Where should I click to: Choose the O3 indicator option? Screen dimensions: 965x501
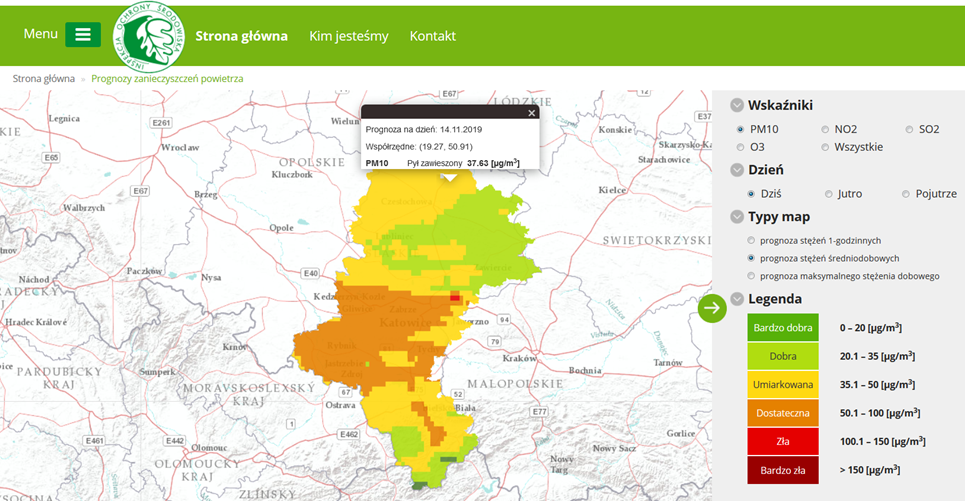(740, 147)
